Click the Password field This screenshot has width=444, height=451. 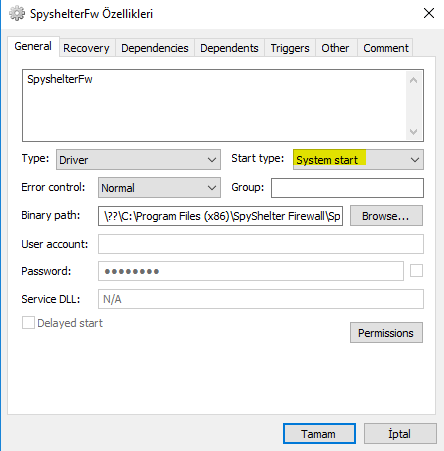click(251, 271)
